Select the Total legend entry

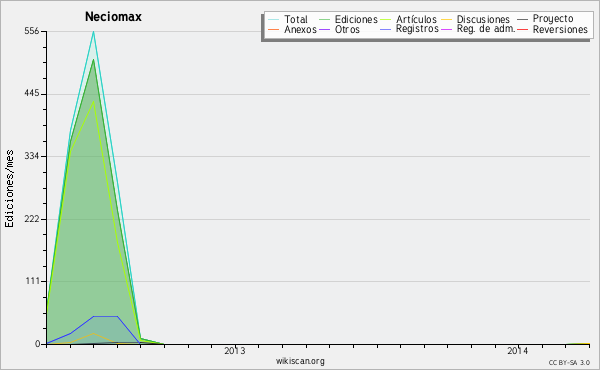coord(296,19)
